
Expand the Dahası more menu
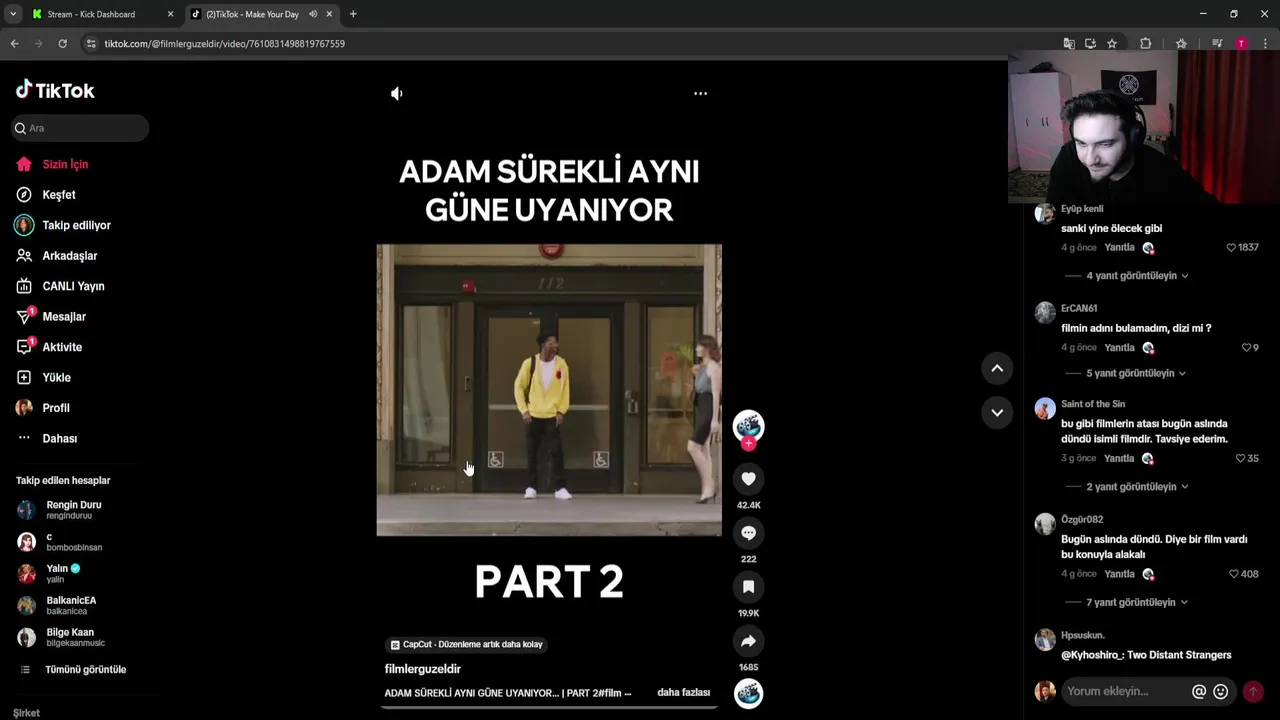47,438
